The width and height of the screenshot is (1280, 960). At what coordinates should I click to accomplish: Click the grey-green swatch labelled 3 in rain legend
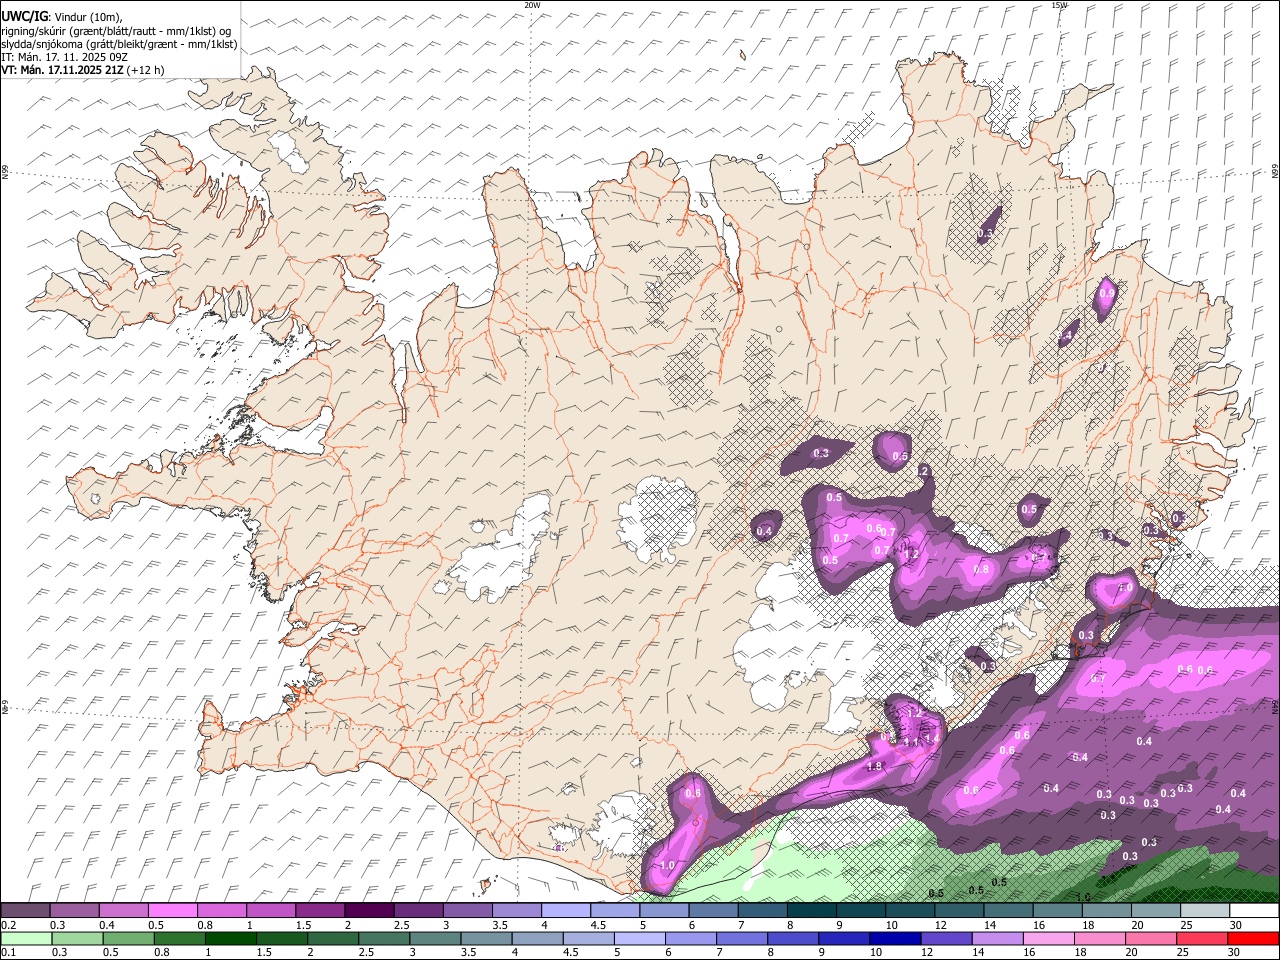(x=435, y=938)
